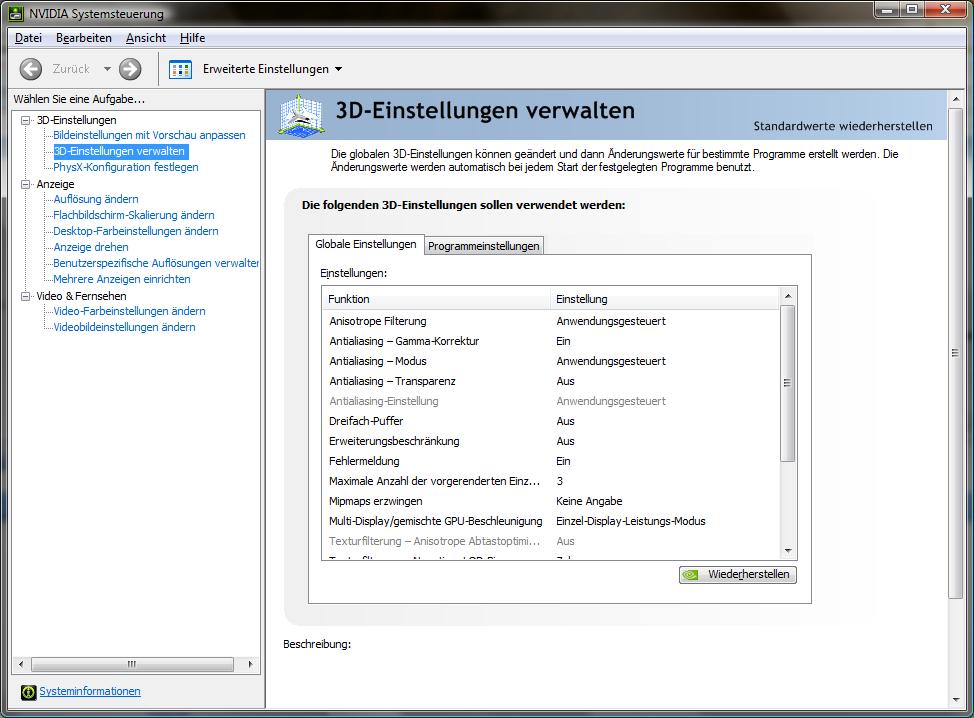Screen dimensions: 974x718
Task: Select the Fehlermeldung row
Action: tap(550, 461)
